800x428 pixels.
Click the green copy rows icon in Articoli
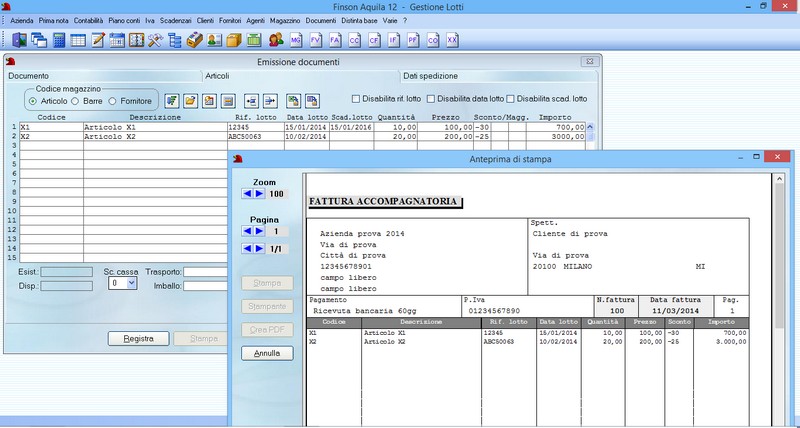click(293, 100)
